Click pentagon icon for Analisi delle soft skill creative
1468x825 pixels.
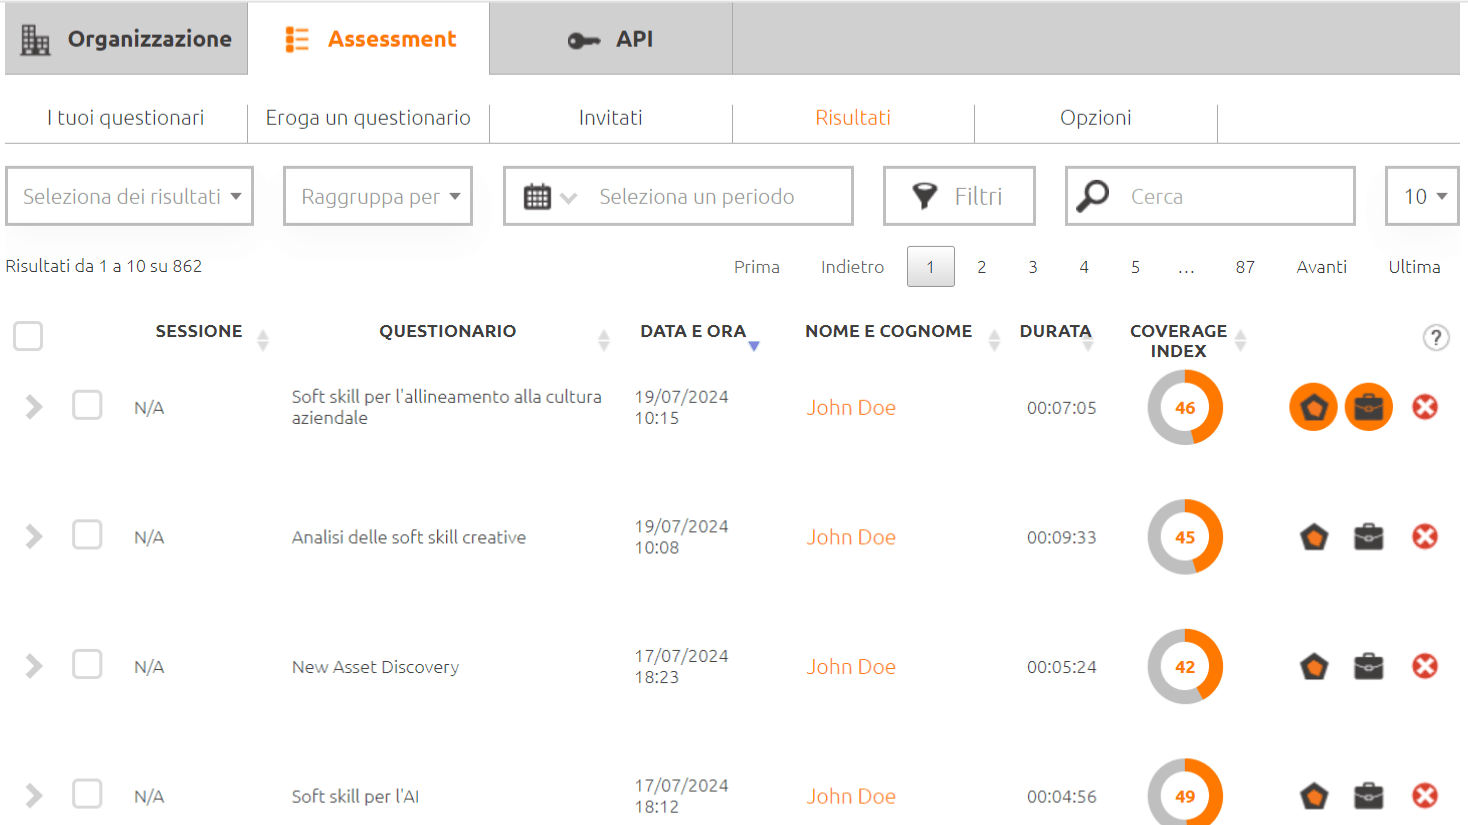(1314, 537)
